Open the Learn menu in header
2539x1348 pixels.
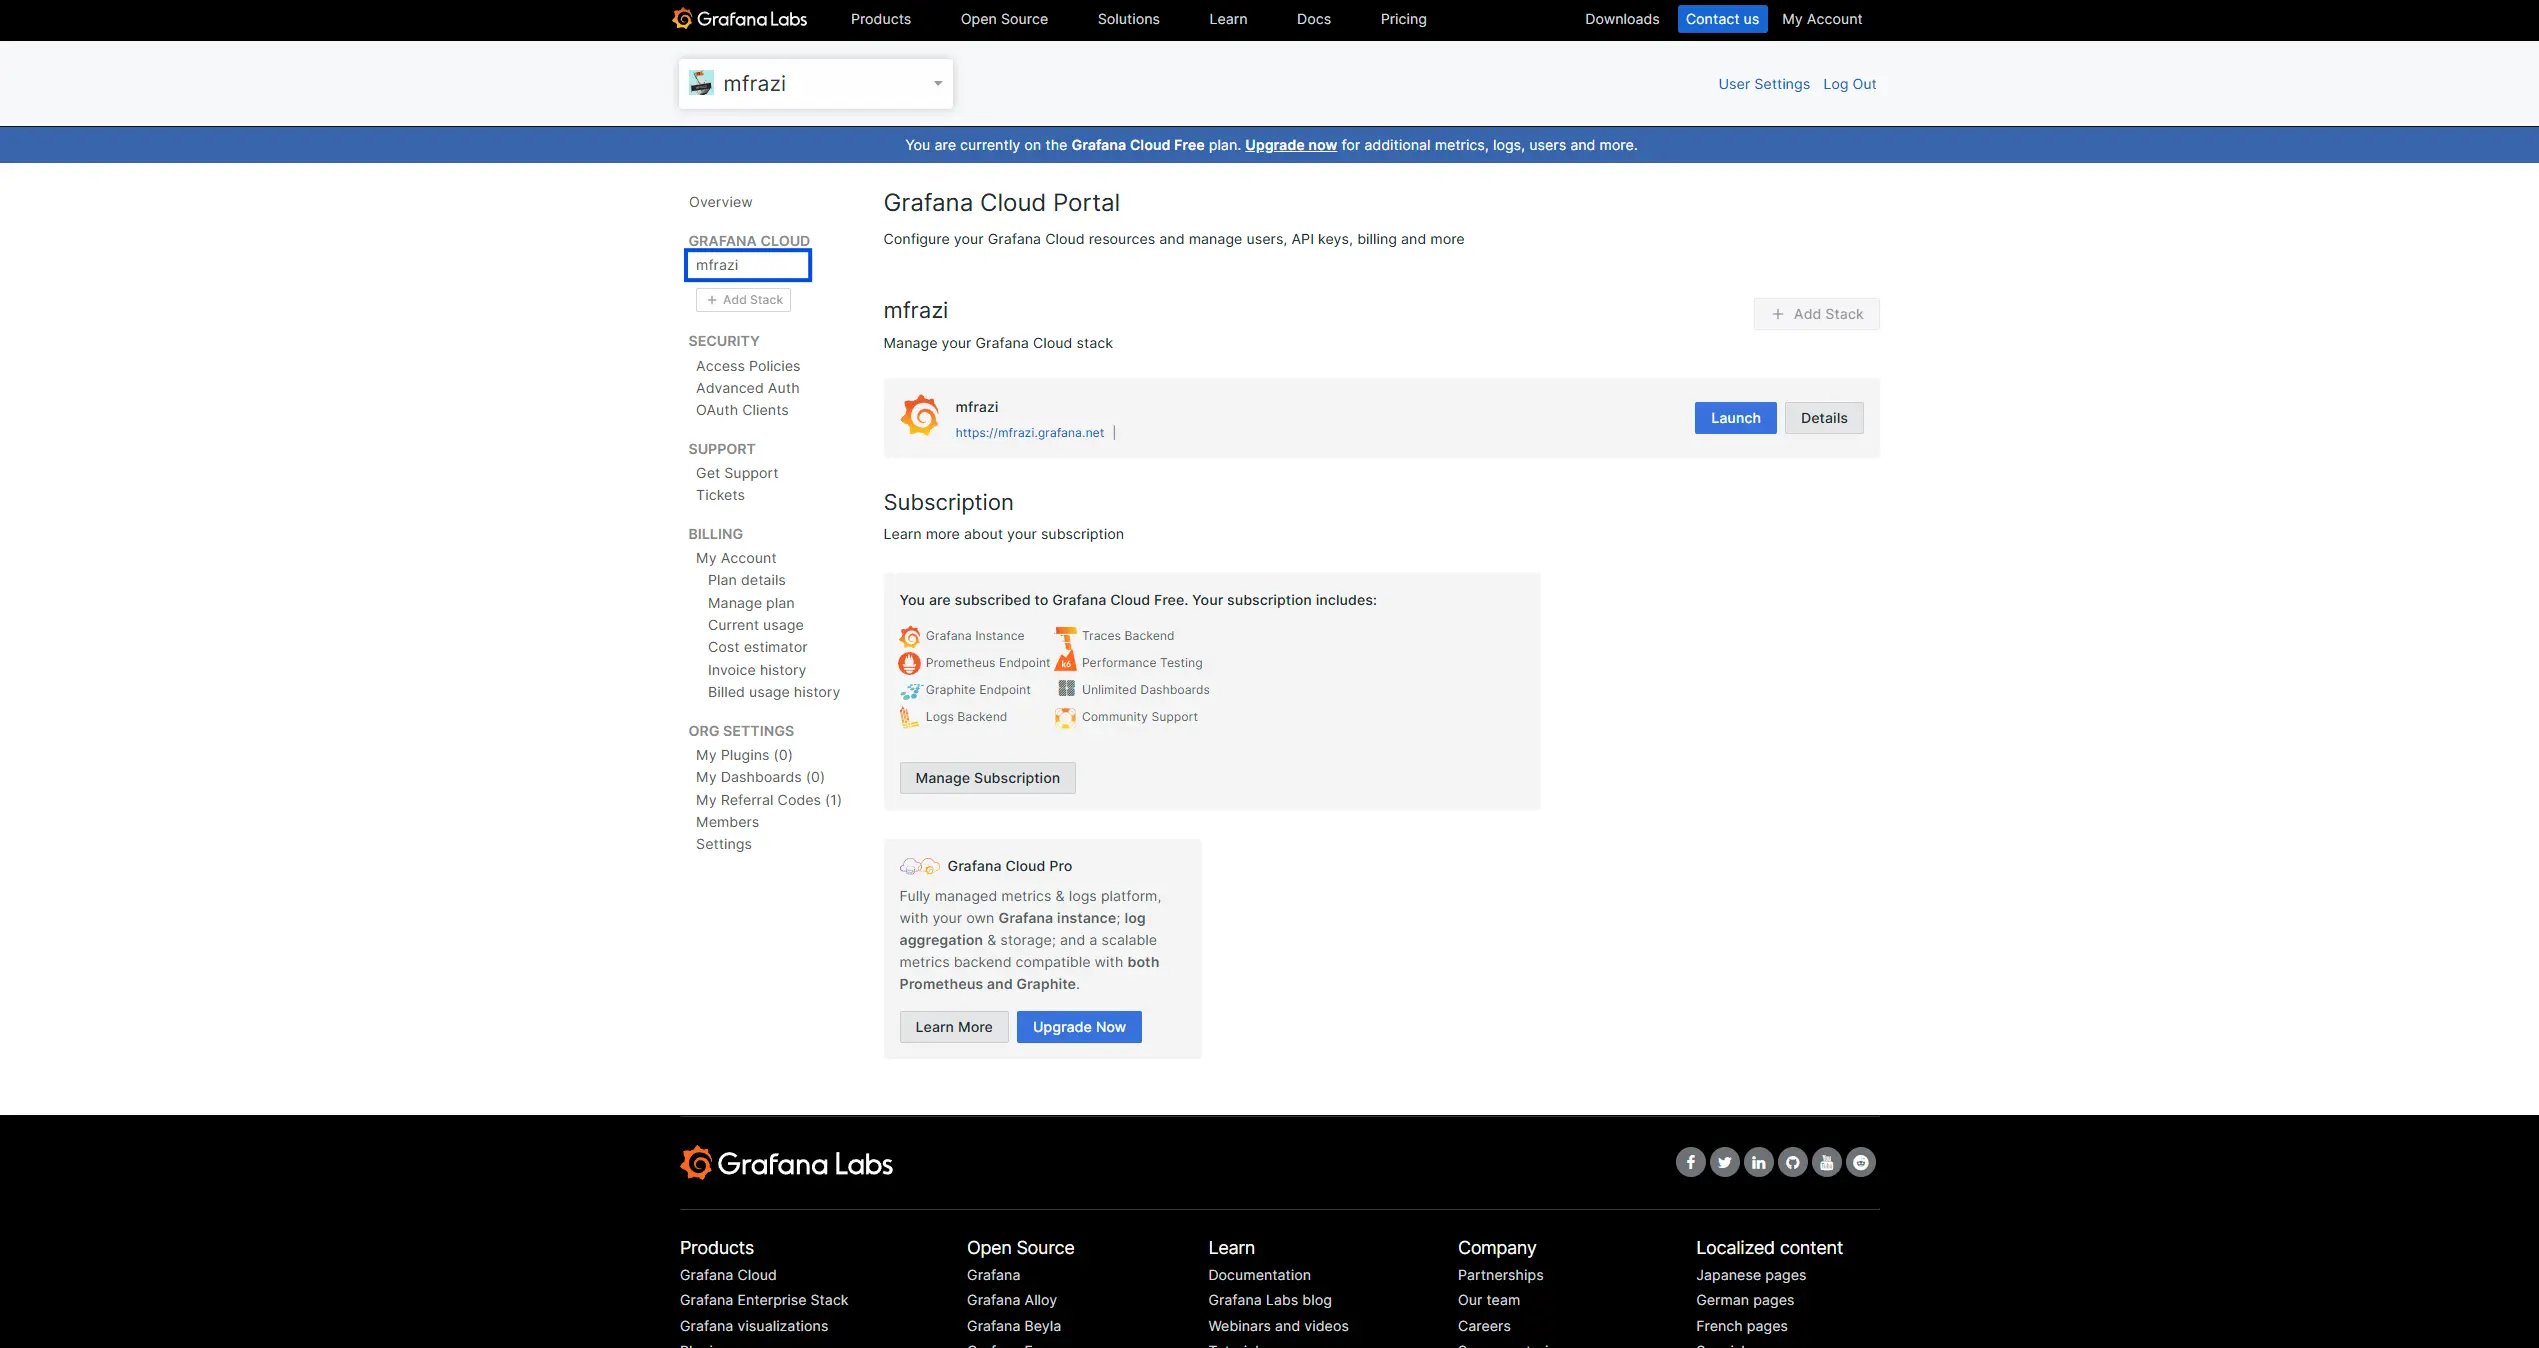(x=1227, y=19)
